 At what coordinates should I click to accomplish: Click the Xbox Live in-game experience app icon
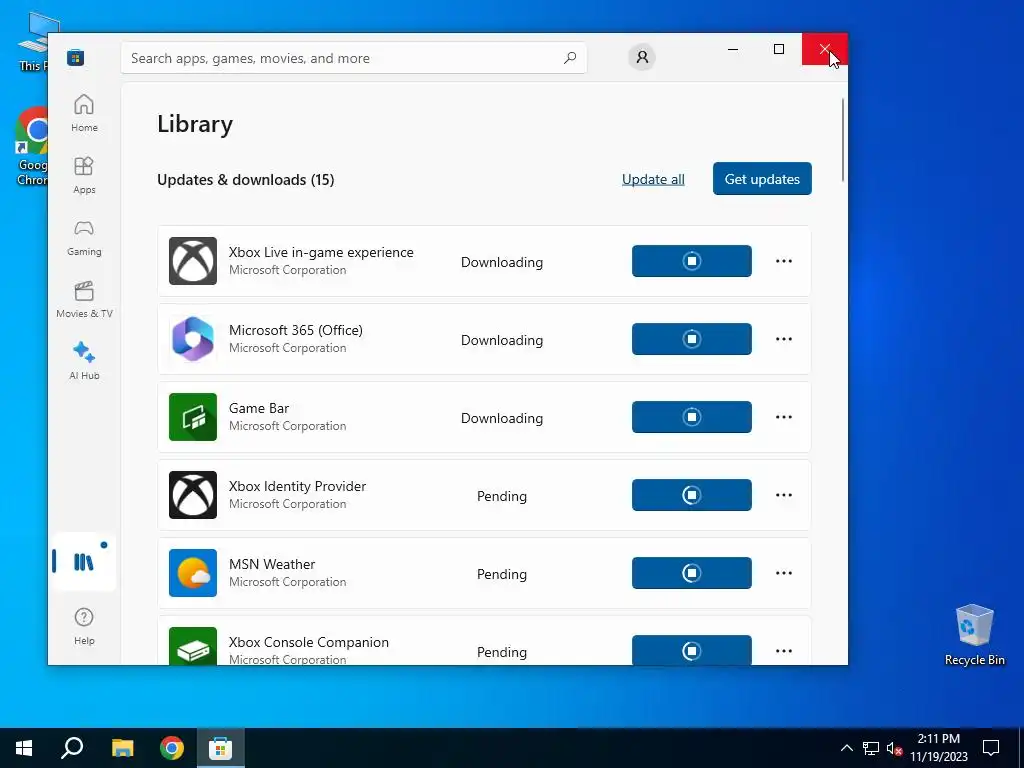click(x=193, y=261)
